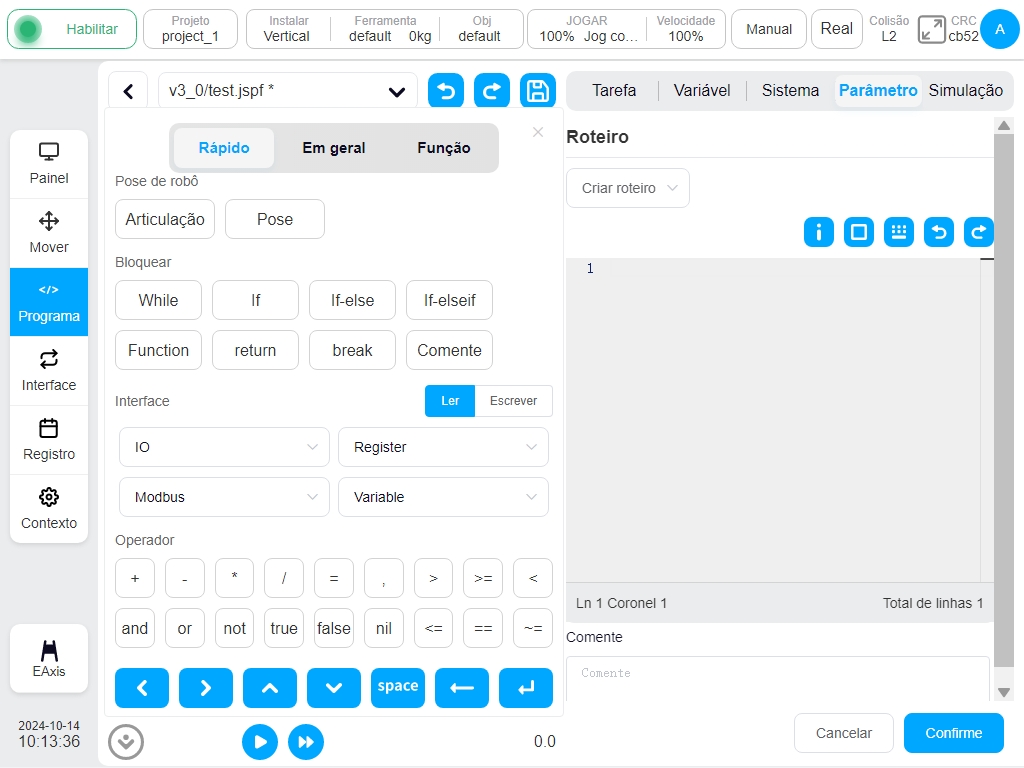Viewport: 1024px width, 768px height.
Task: Click the scrollbar down arrow on the right
Action: click(x=1004, y=693)
